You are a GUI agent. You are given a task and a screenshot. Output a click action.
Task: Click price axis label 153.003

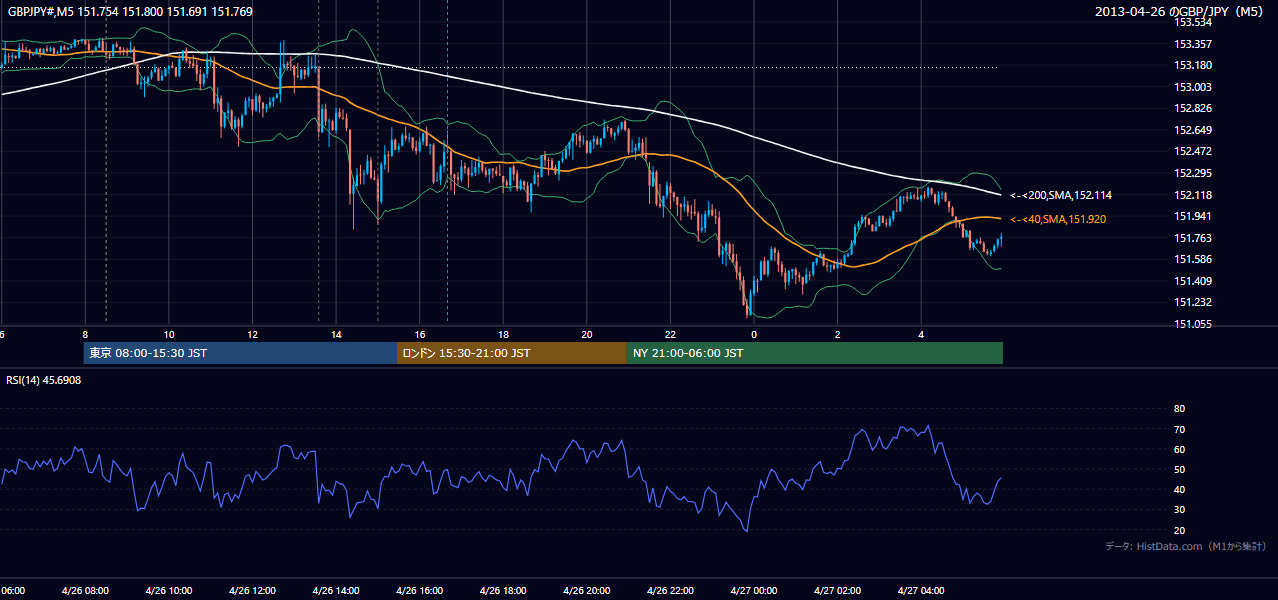(x=1193, y=87)
